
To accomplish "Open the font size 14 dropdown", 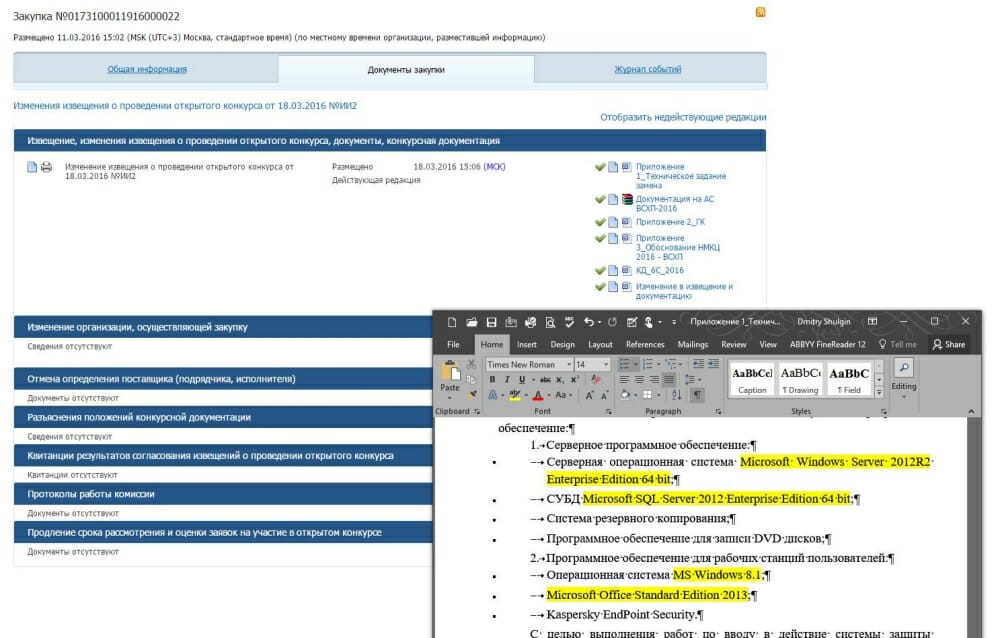I will pyautogui.click(x=605, y=364).
